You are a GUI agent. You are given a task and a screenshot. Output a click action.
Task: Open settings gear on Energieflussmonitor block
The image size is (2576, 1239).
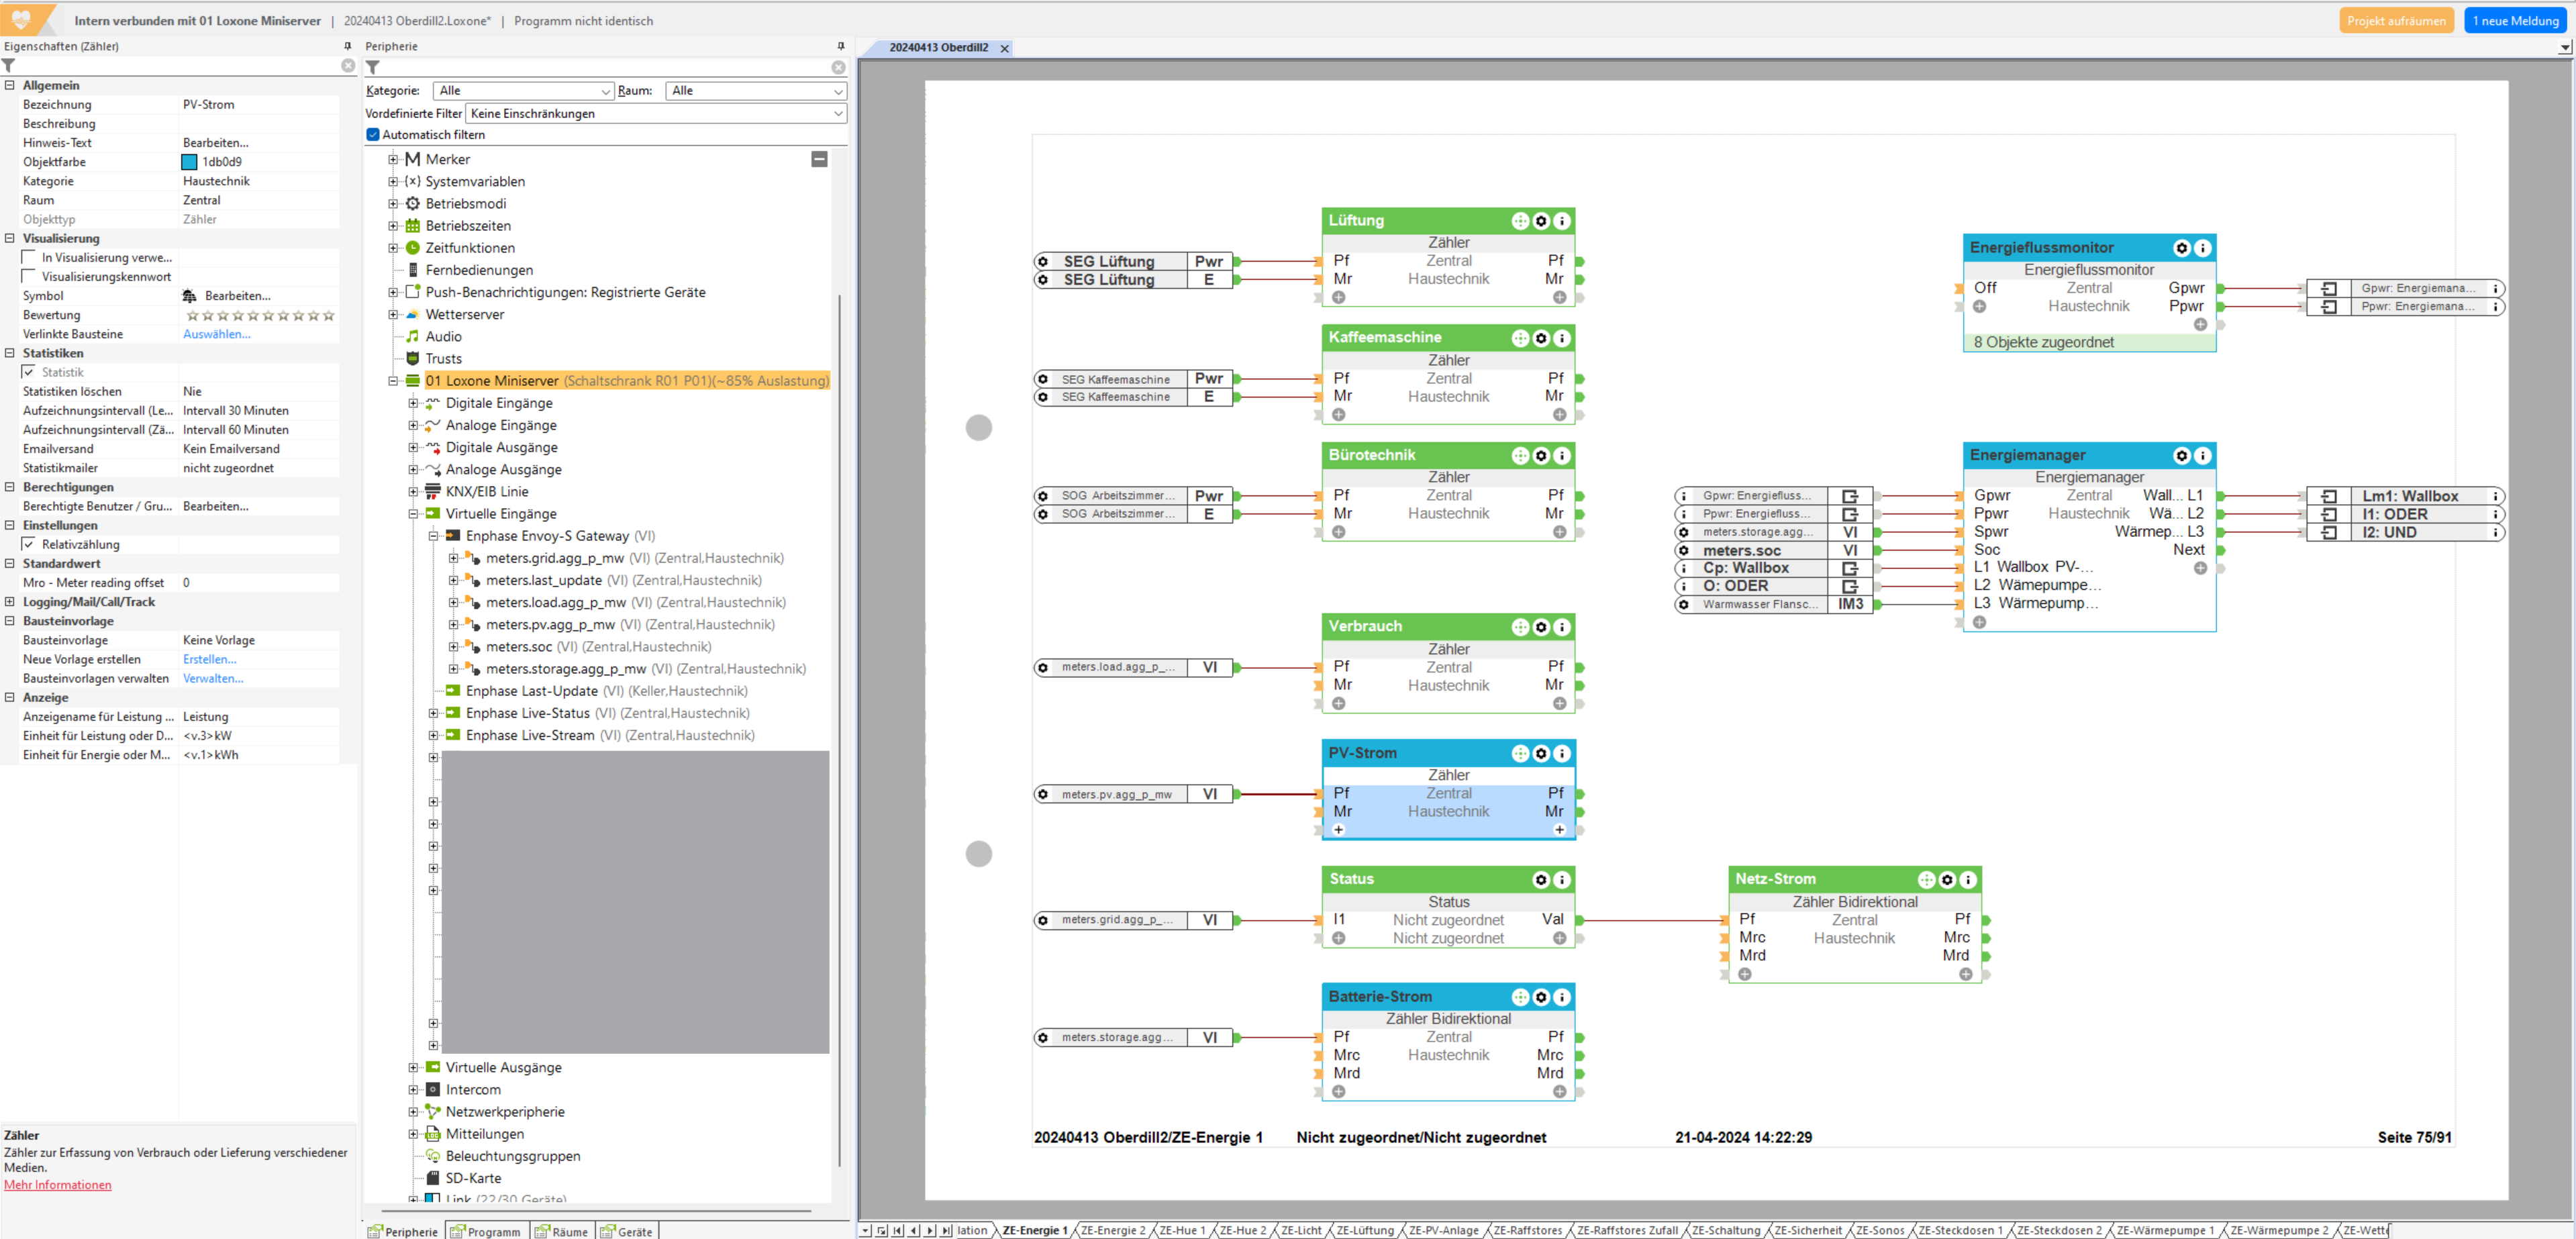[2182, 248]
